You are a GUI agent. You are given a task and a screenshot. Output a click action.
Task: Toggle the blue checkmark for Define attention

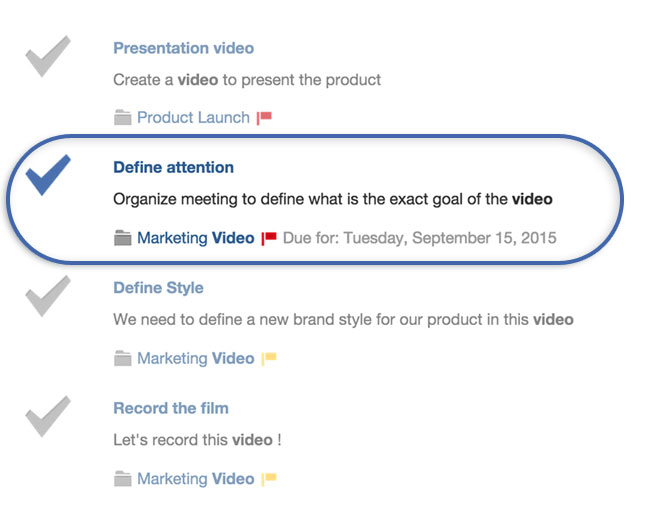point(48,175)
